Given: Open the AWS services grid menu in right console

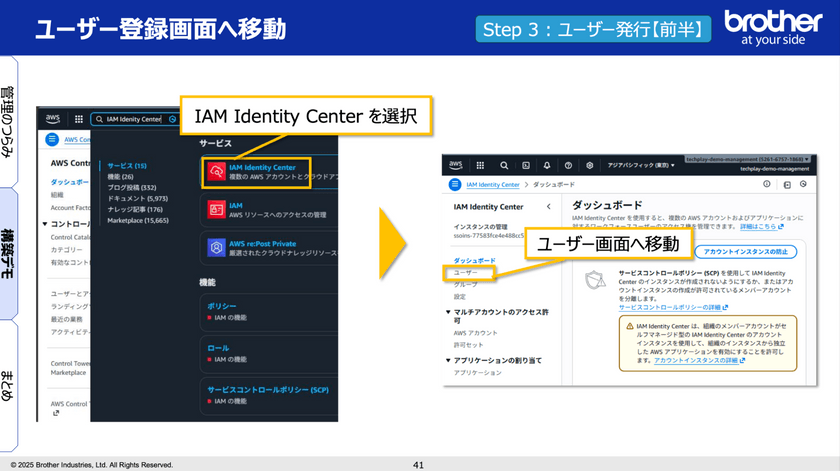Looking at the screenshot, I should point(479,165).
